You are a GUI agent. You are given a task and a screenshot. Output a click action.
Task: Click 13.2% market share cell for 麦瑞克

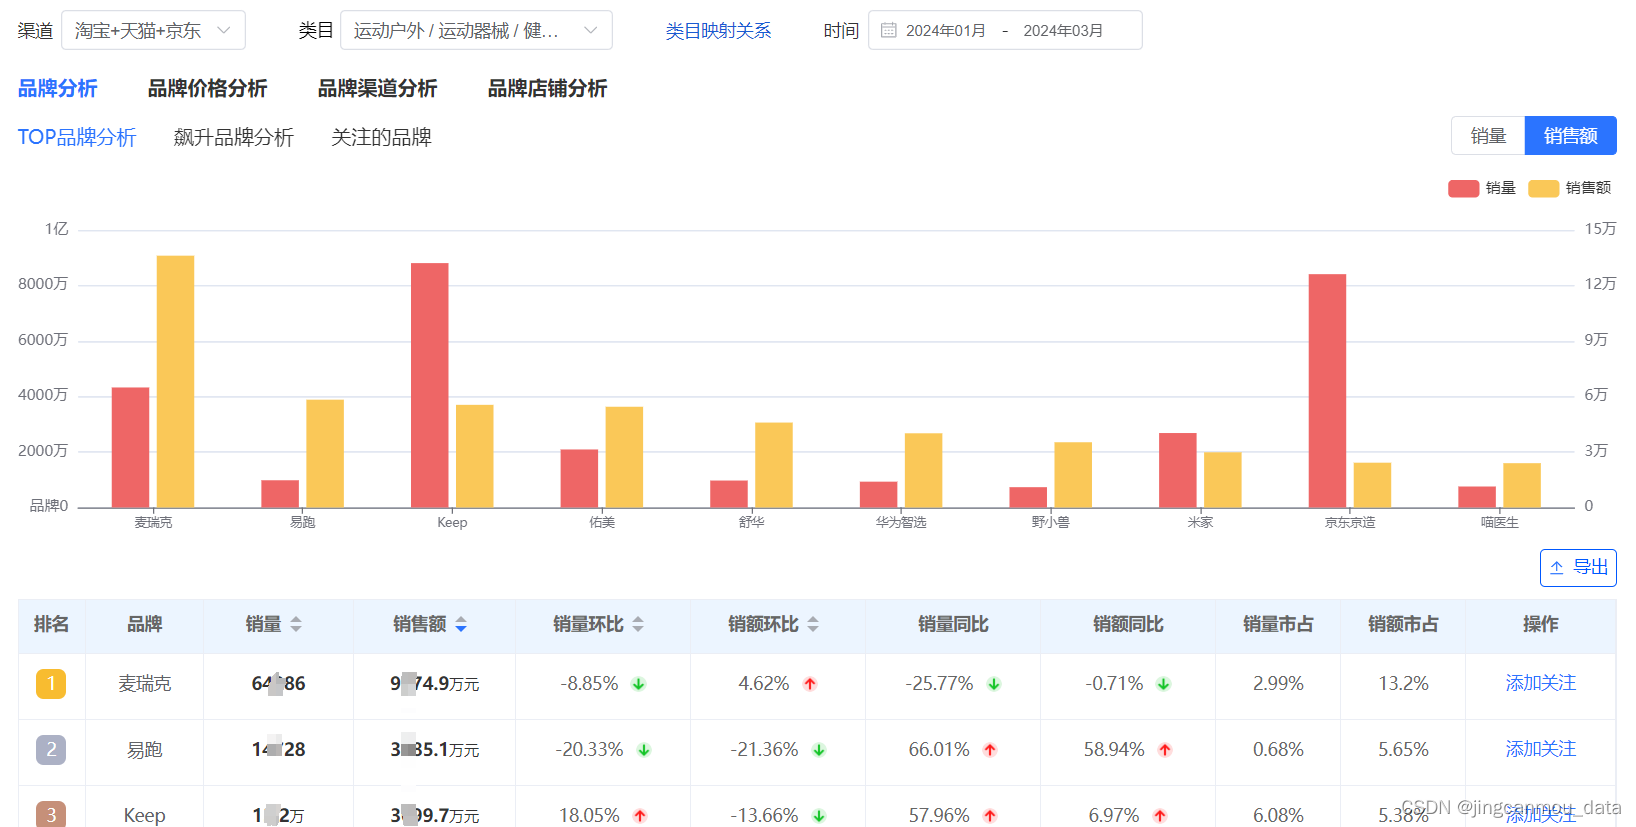(x=1403, y=684)
